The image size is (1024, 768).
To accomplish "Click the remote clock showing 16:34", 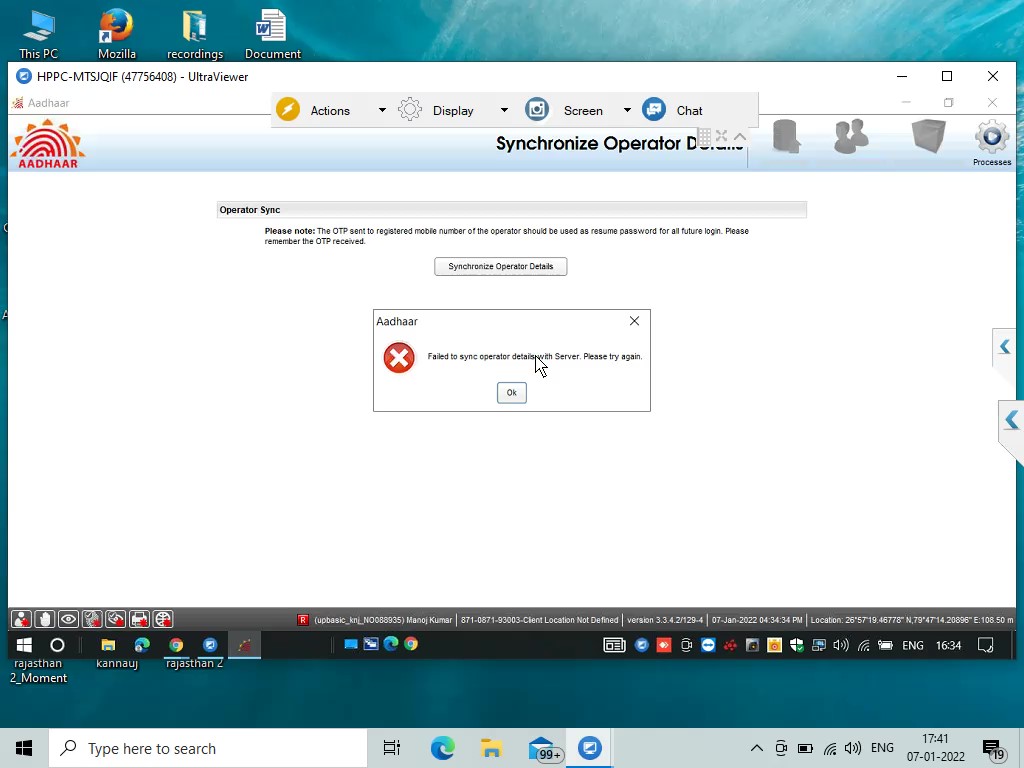I will [948, 645].
